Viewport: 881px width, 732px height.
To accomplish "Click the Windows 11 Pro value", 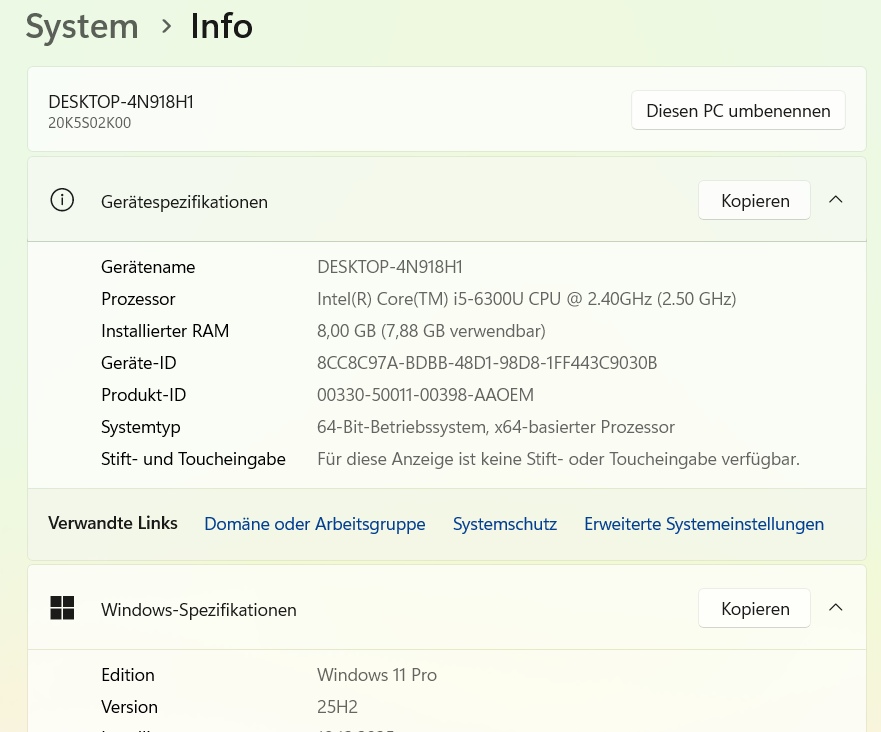I will point(376,675).
